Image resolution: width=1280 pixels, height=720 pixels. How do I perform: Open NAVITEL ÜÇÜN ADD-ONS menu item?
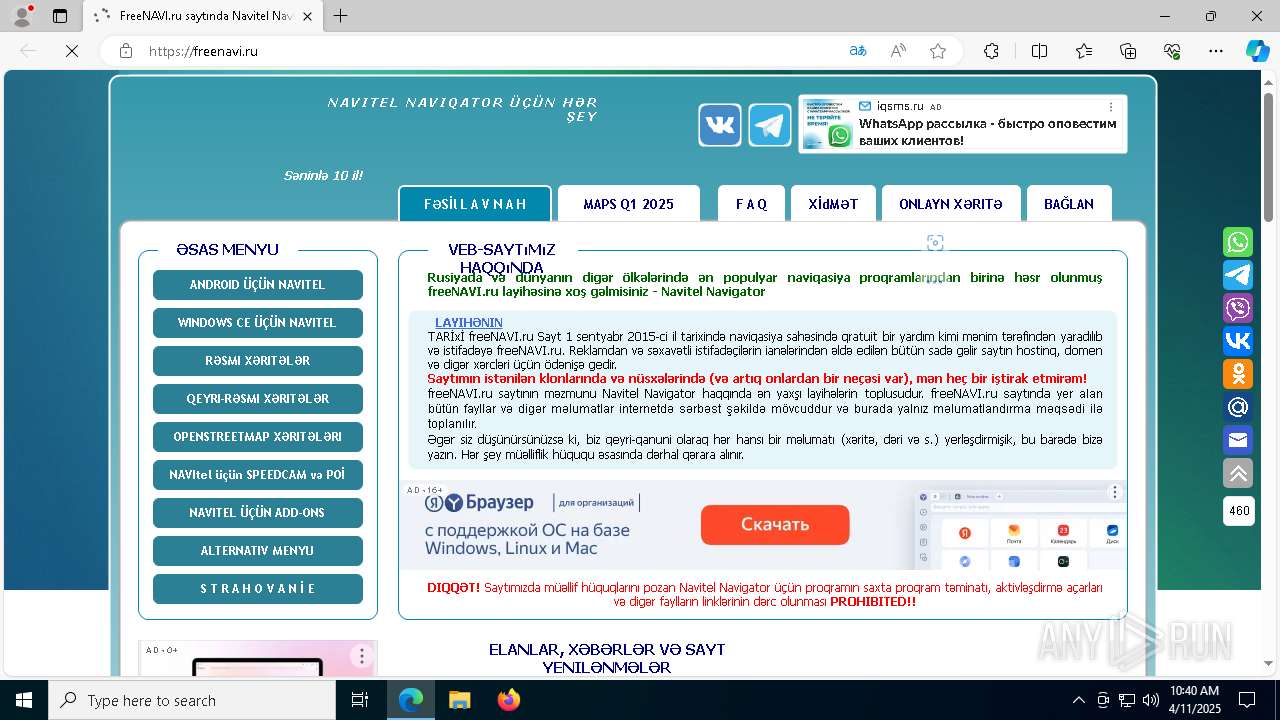[258, 513]
